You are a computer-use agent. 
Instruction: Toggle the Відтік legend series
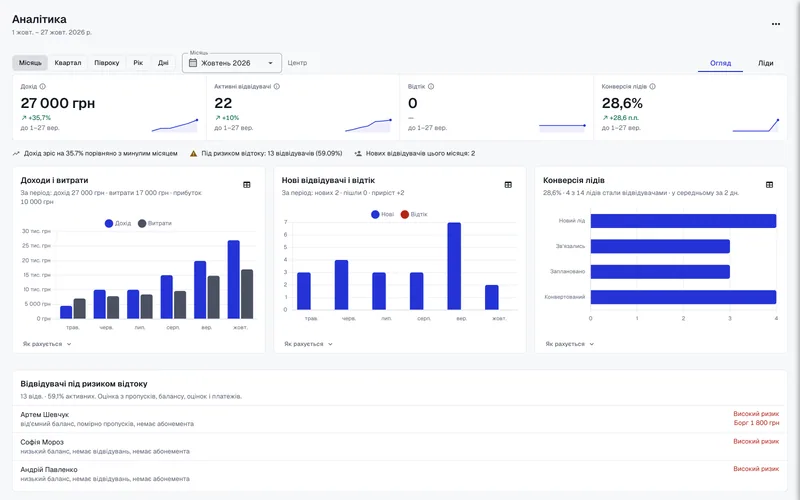coord(414,214)
